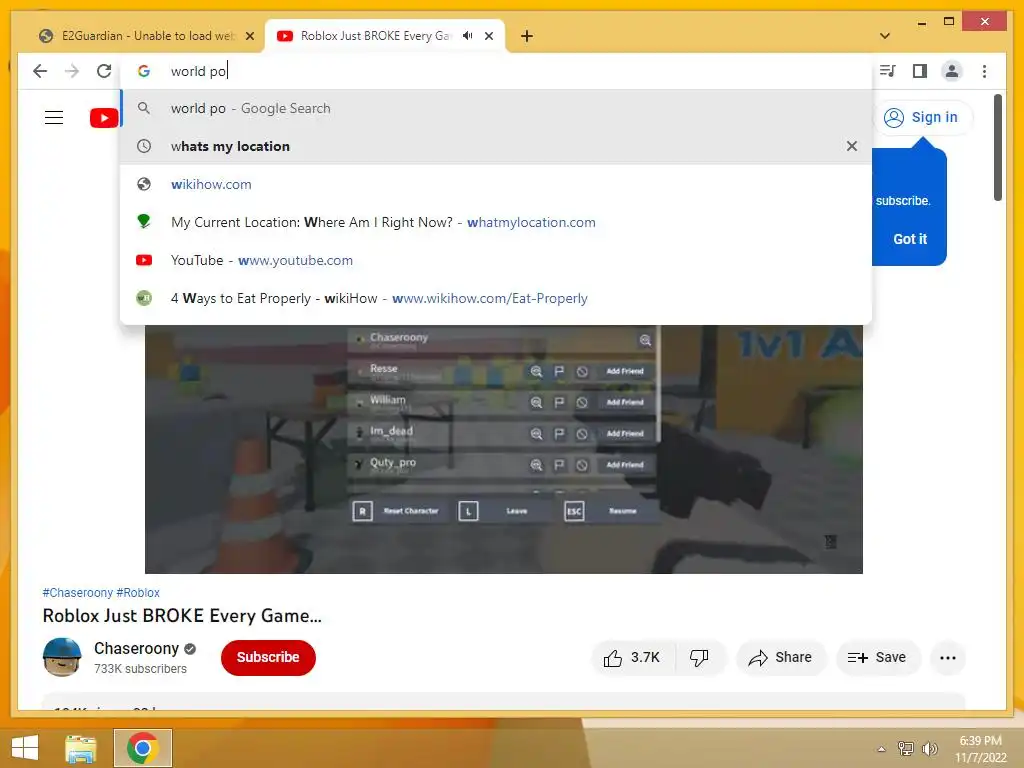Select the wikiHow Eat-Properly suggestion
This screenshot has width=1024, height=768.
(x=496, y=298)
